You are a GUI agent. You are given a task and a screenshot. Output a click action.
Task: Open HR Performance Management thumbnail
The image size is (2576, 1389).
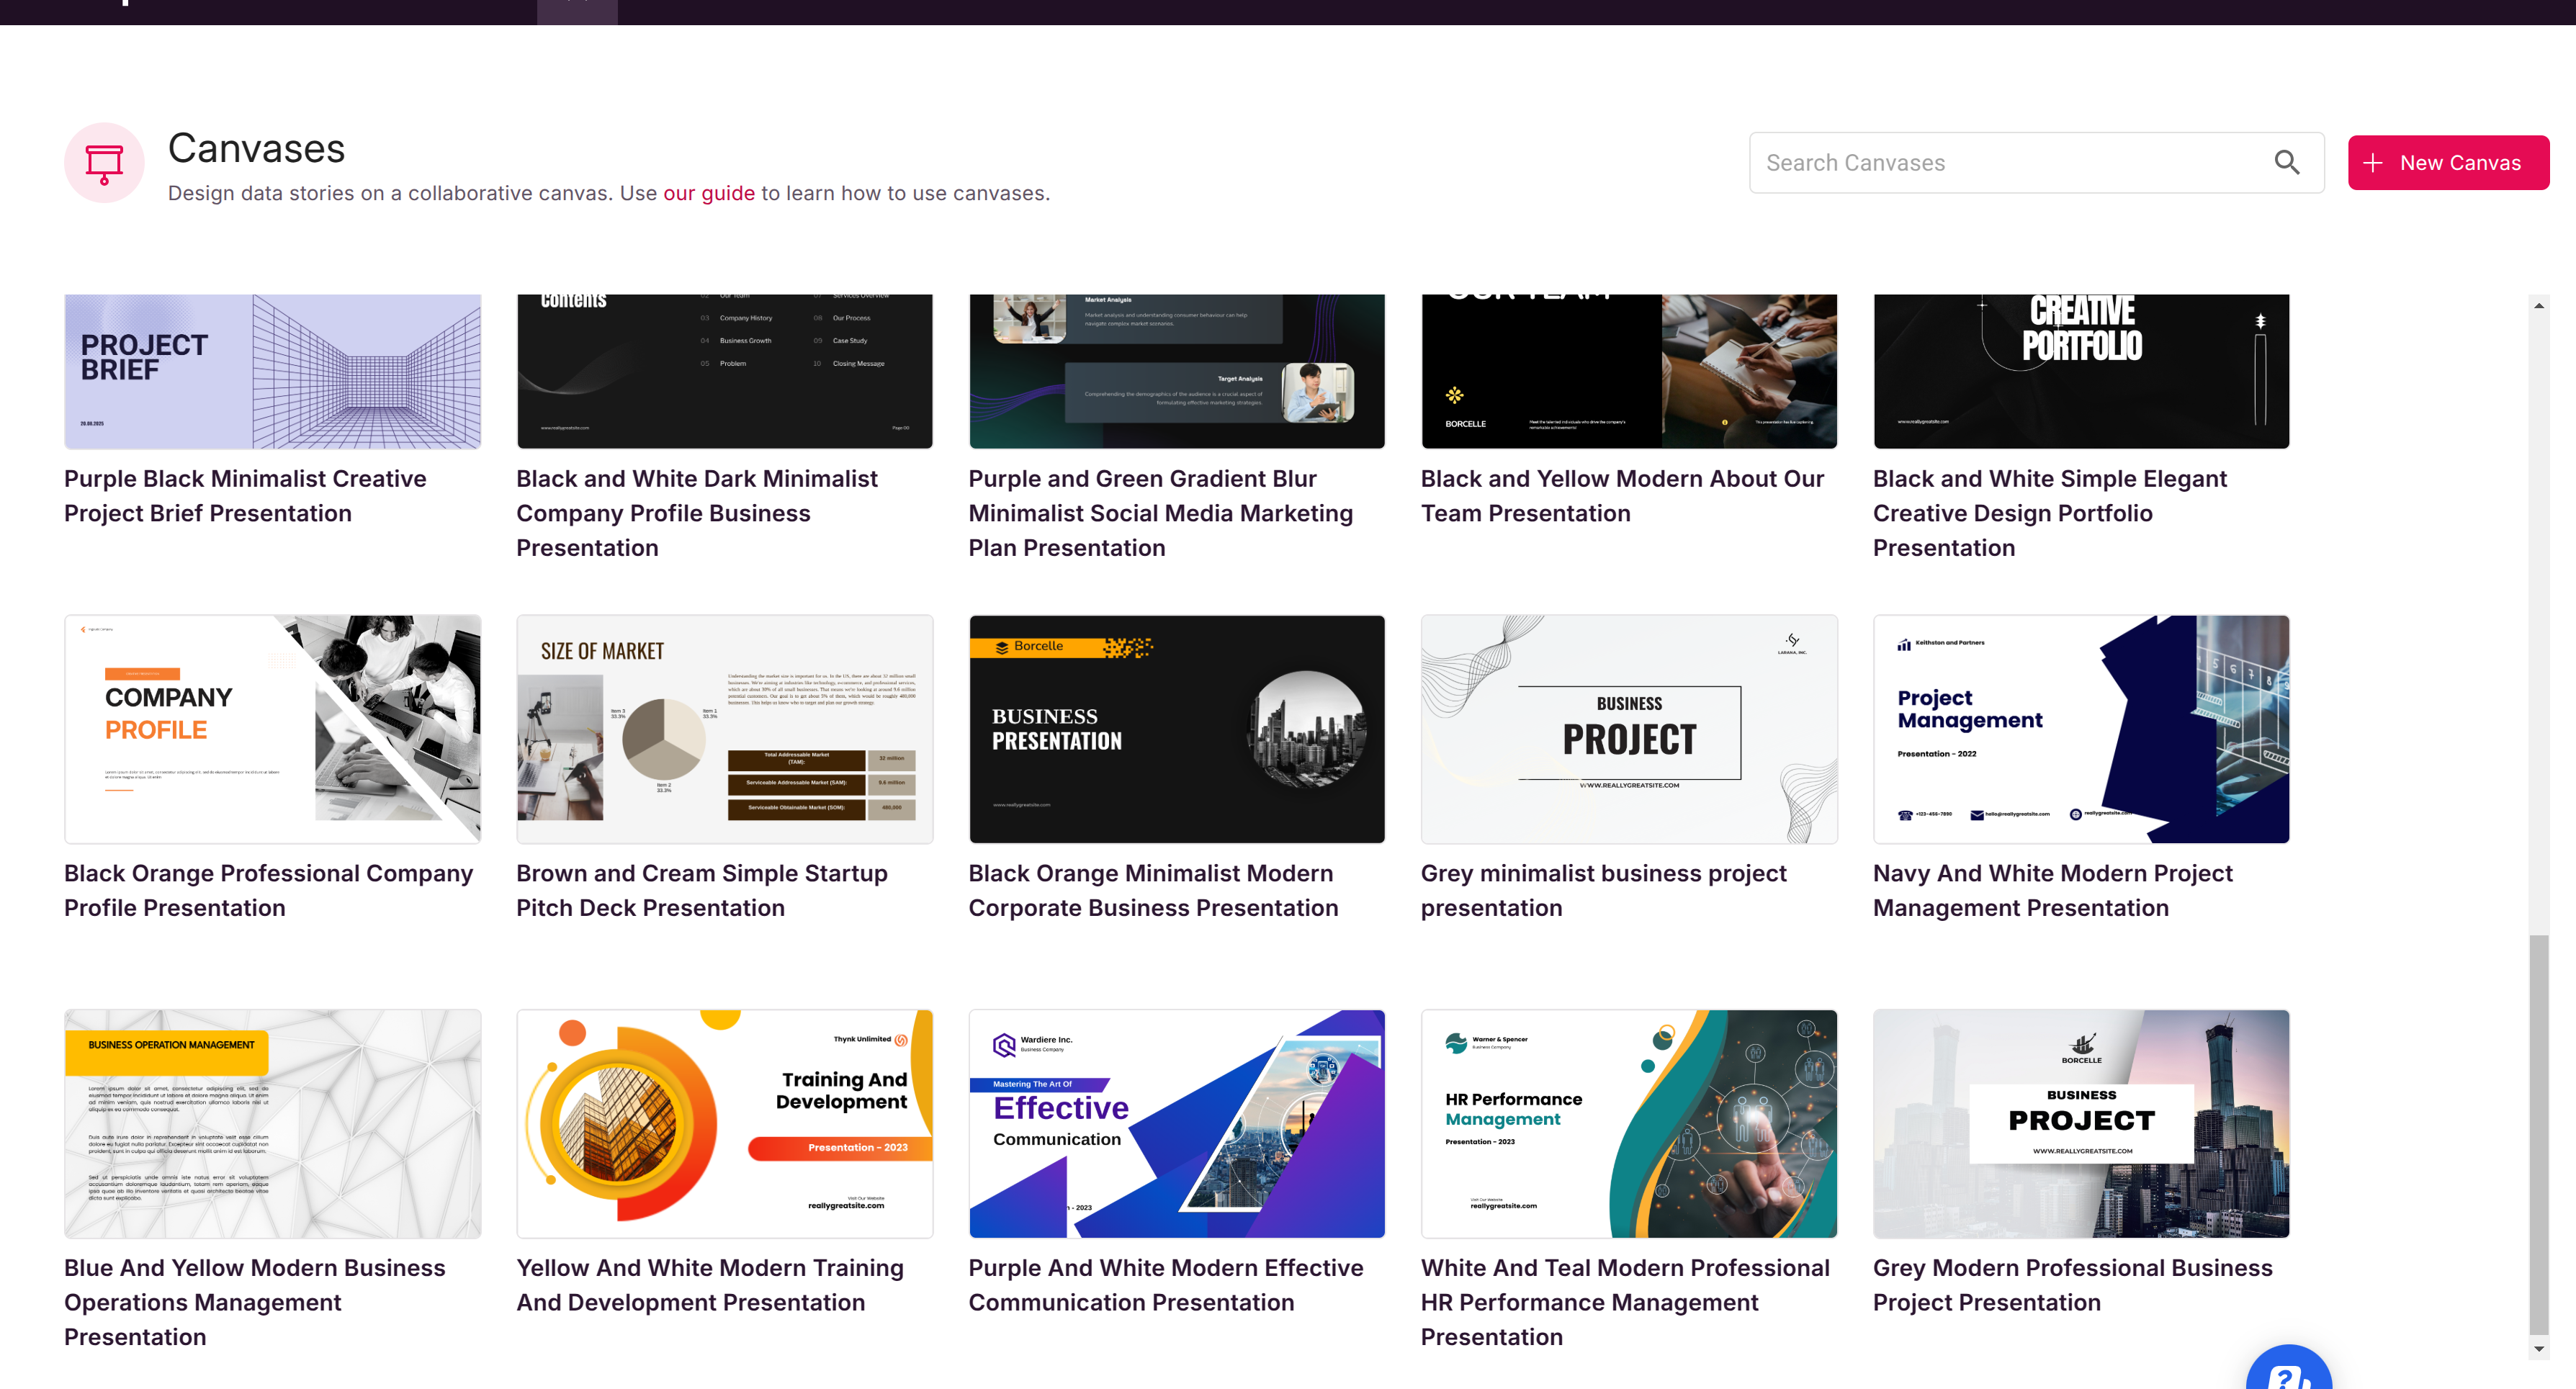pyautogui.click(x=1628, y=1123)
